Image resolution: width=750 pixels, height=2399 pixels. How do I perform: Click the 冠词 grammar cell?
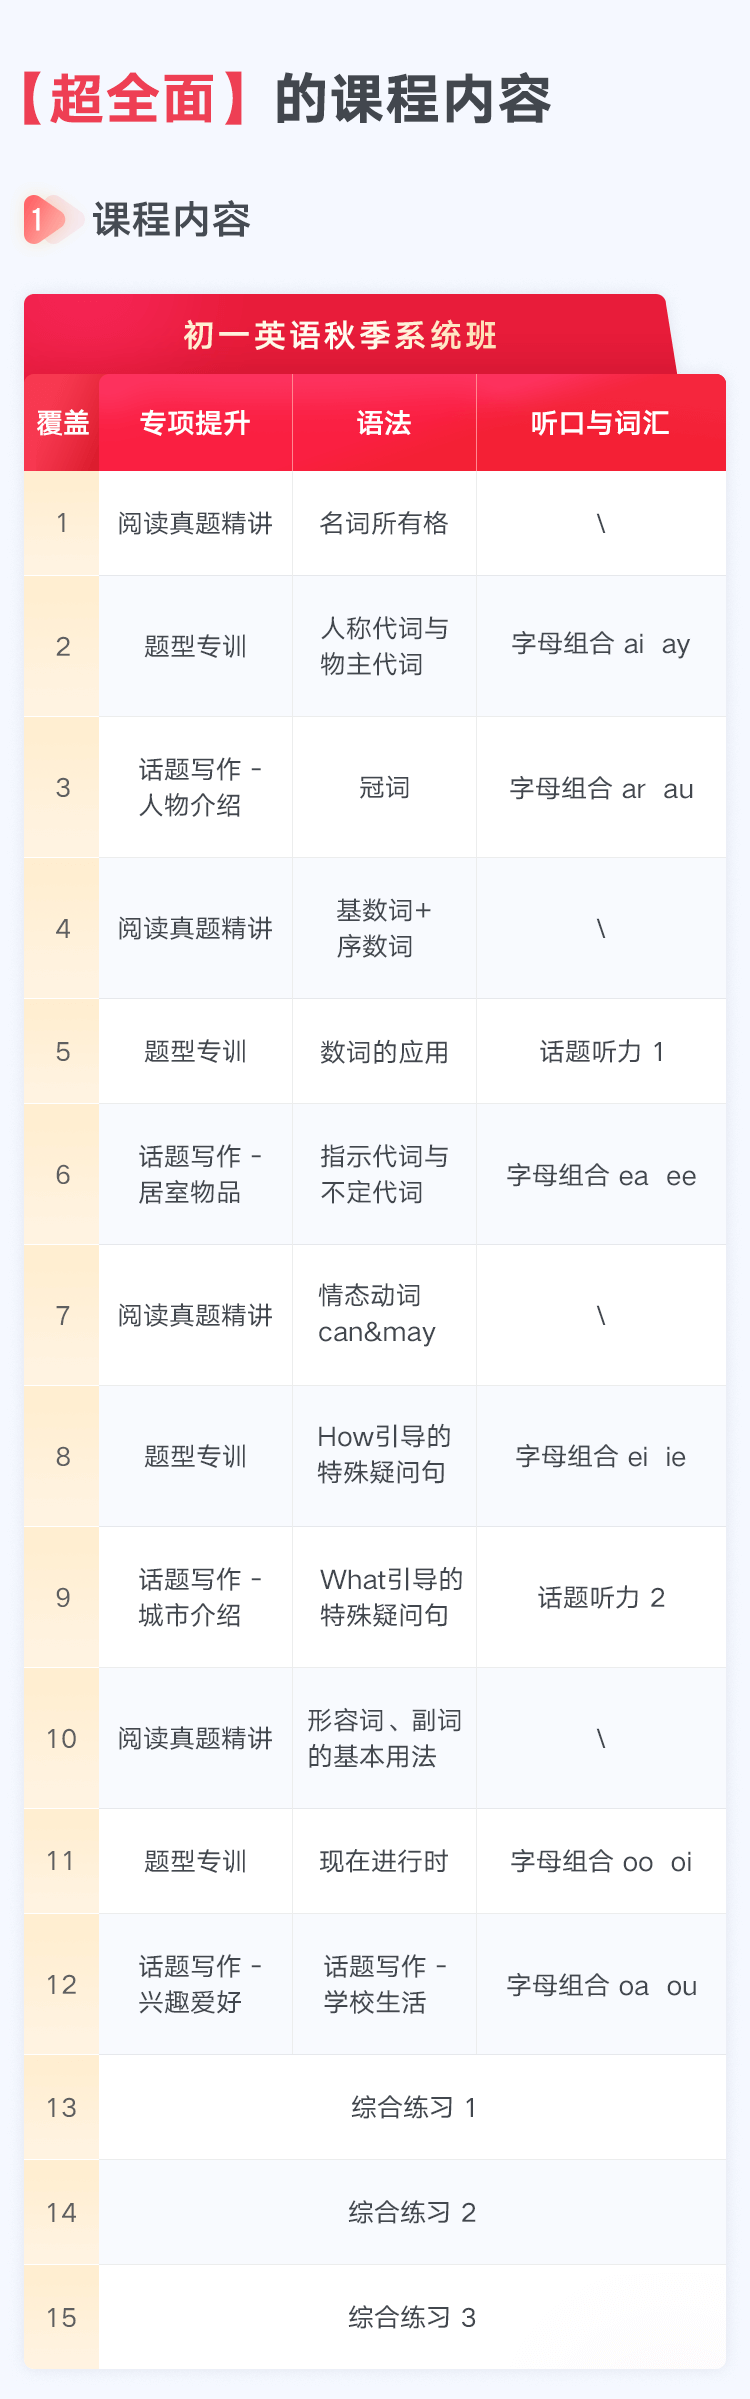[x=384, y=788]
